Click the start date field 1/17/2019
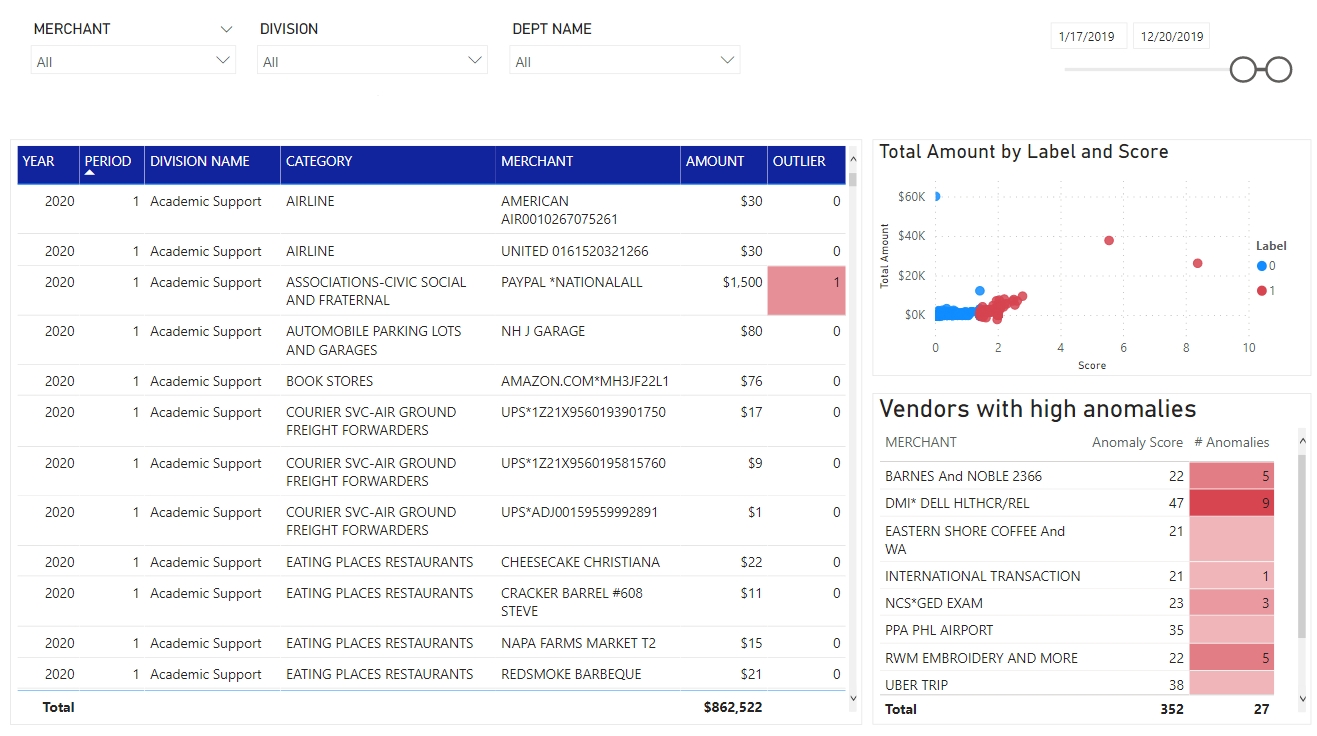Viewport: 1317px width, 736px height. (1088, 37)
